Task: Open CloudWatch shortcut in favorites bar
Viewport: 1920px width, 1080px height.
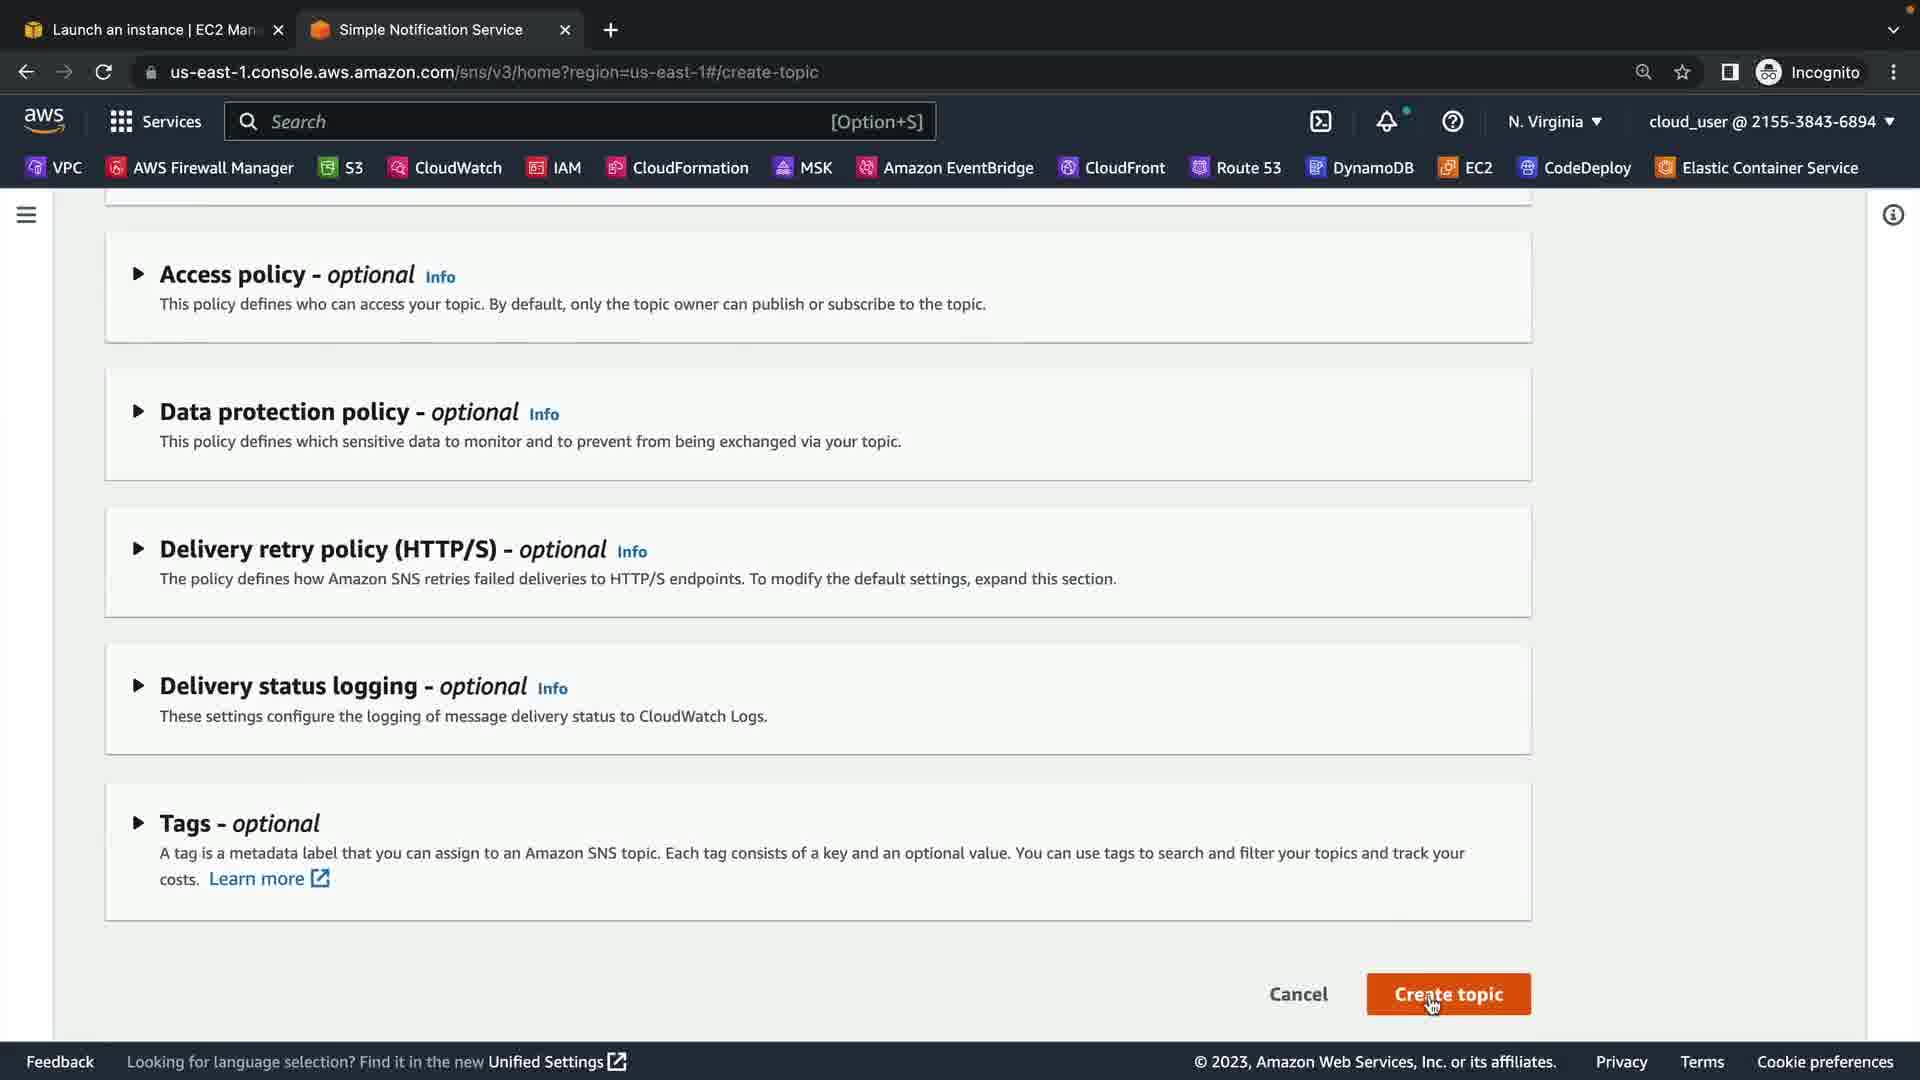Action: [x=445, y=168]
